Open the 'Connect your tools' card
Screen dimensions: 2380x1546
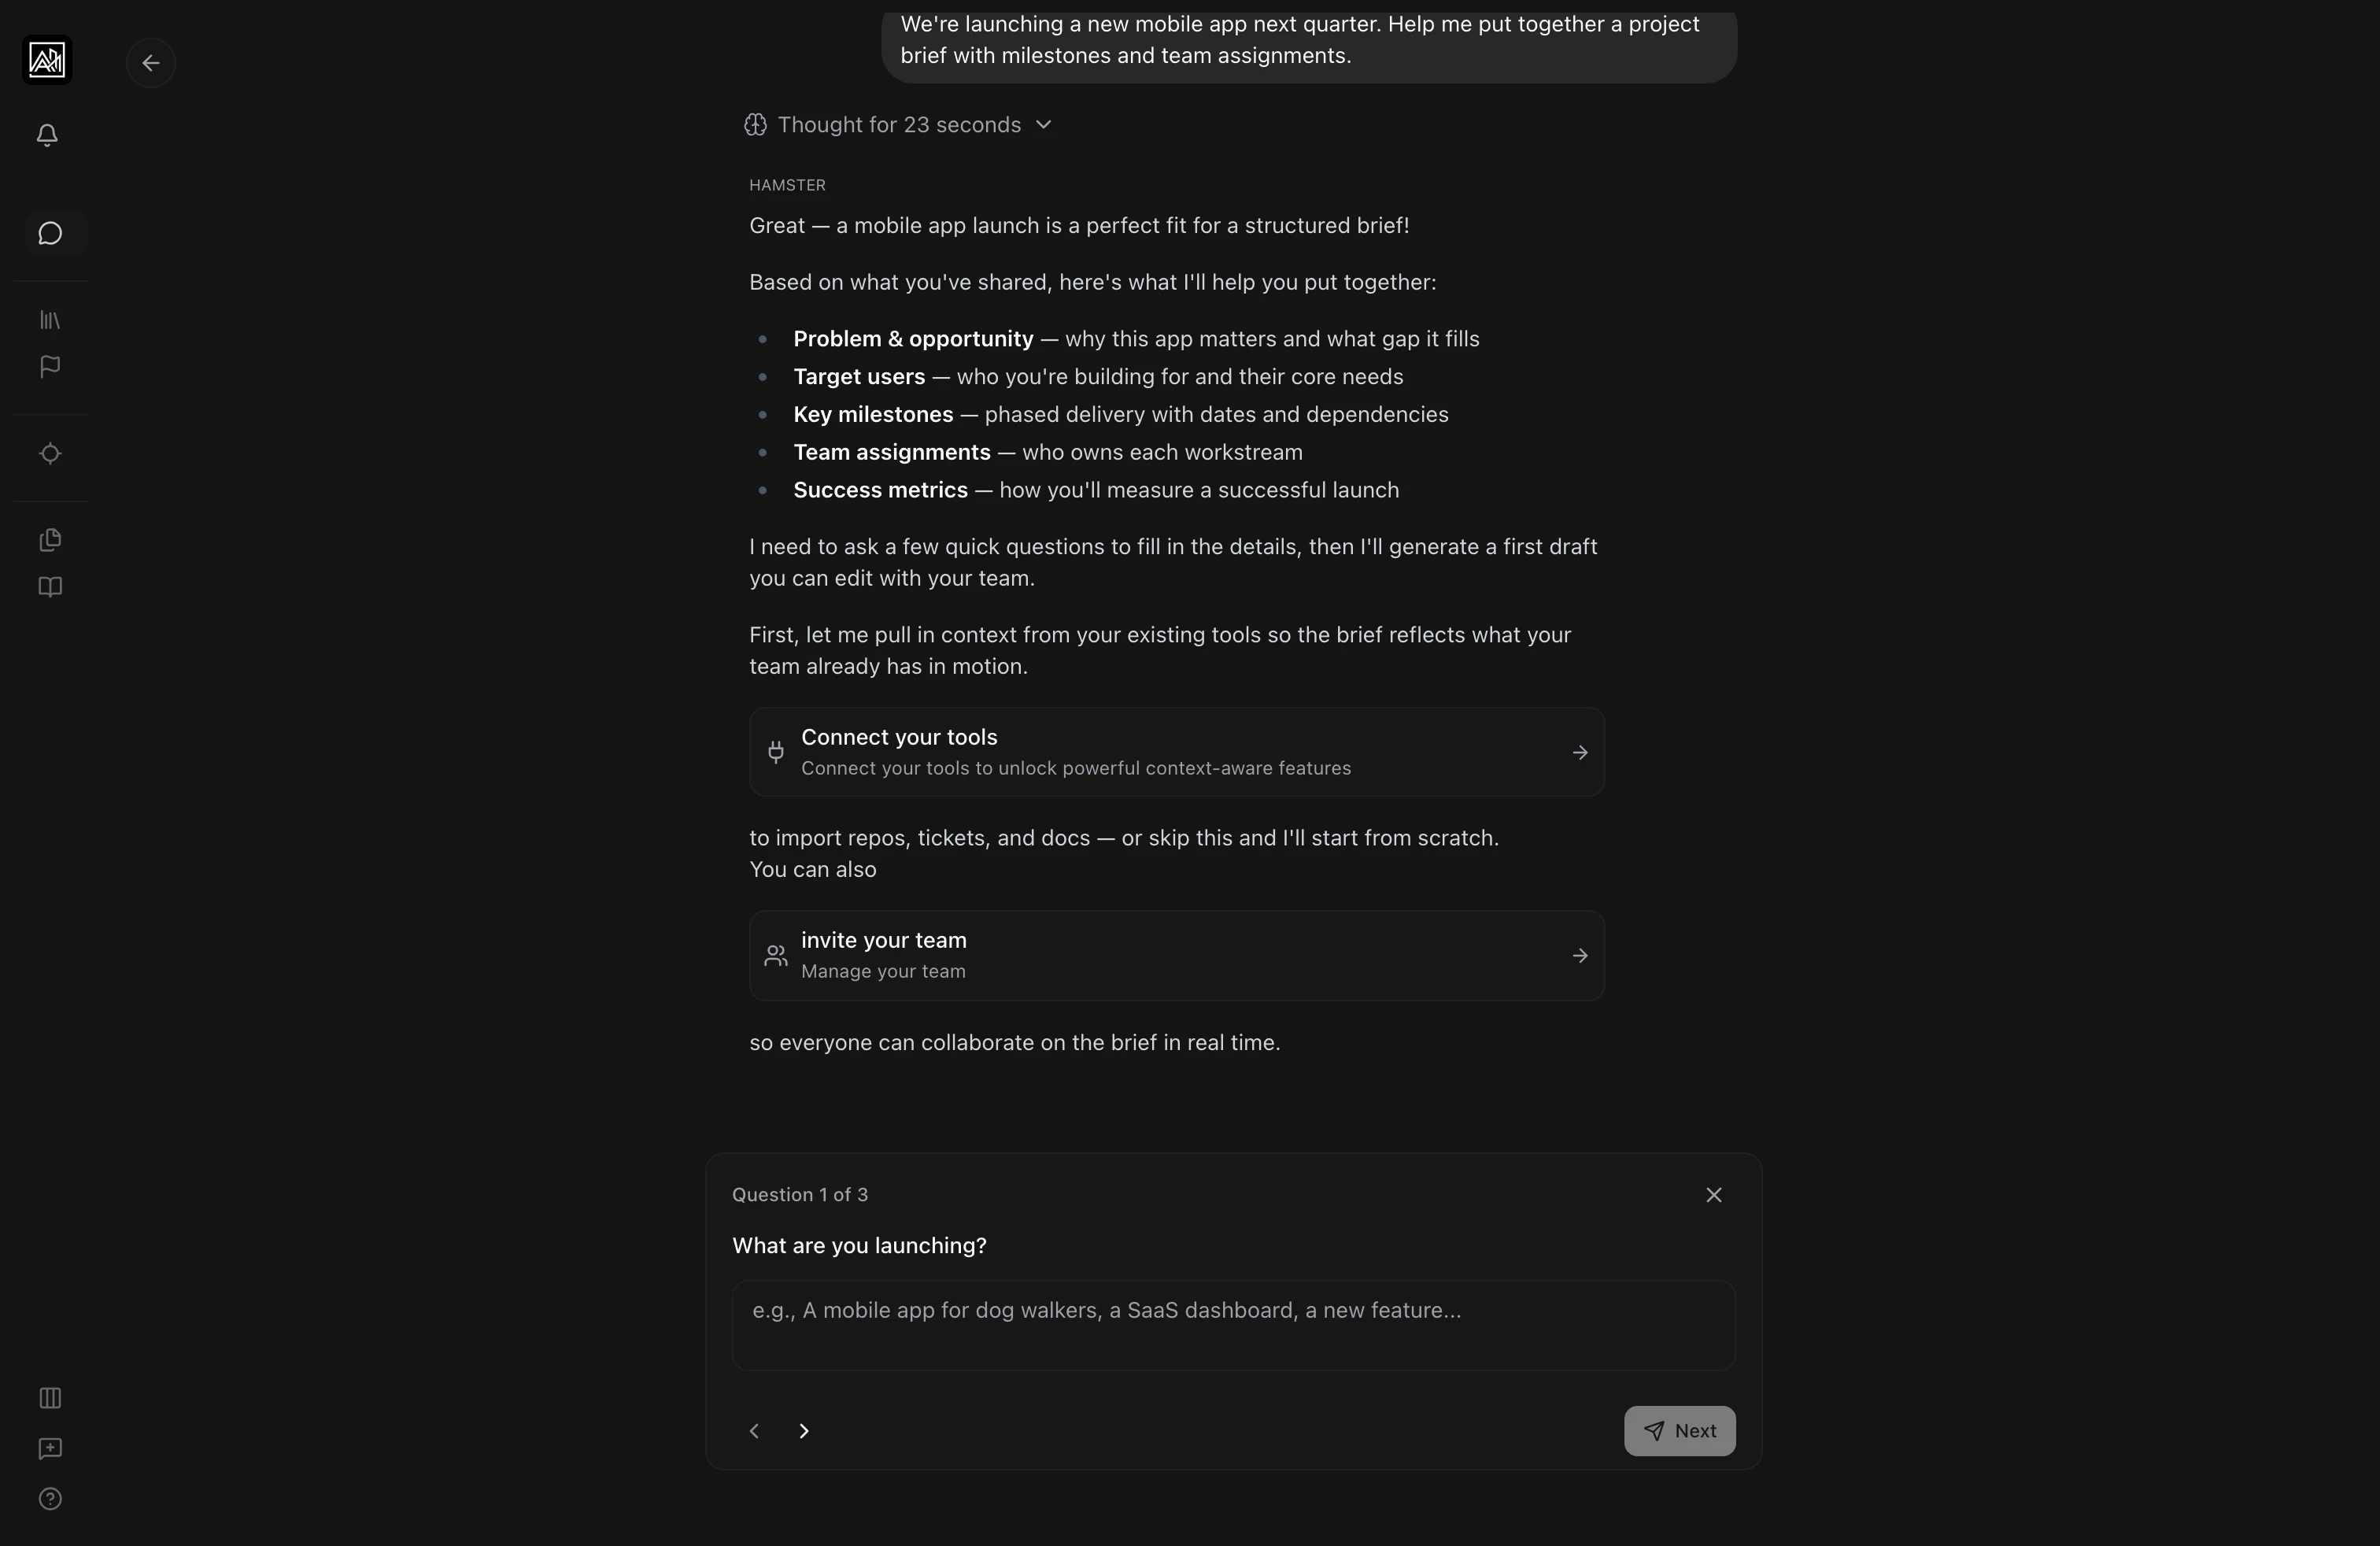pyautogui.click(x=1176, y=752)
